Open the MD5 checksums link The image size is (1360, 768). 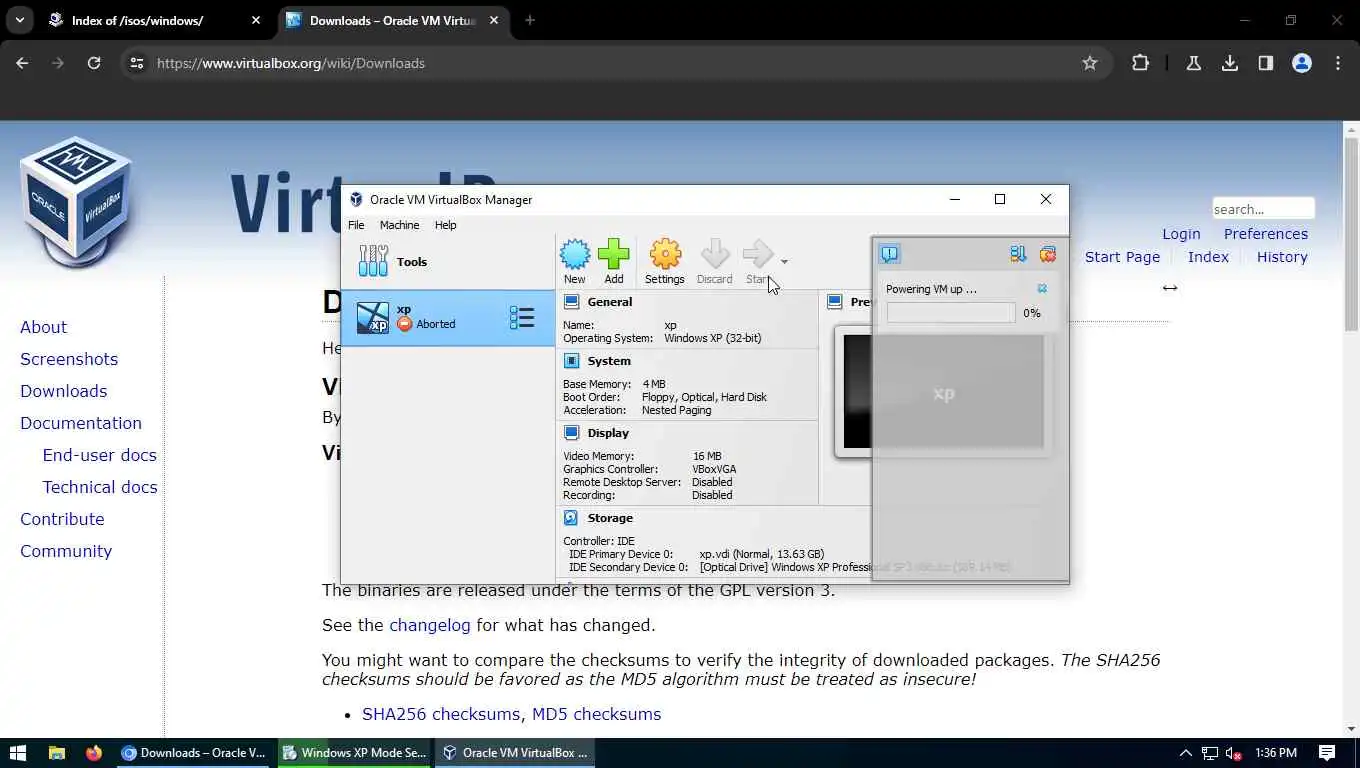click(x=596, y=714)
